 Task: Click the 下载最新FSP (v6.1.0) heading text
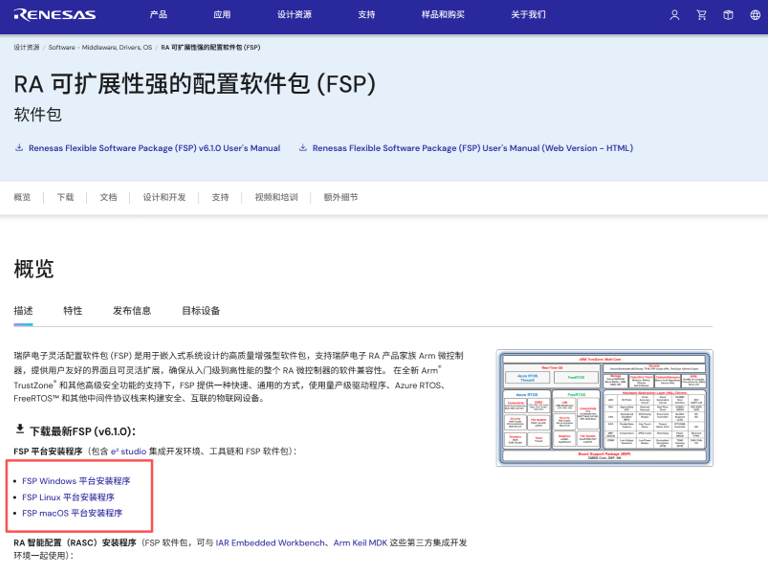tap(83, 431)
